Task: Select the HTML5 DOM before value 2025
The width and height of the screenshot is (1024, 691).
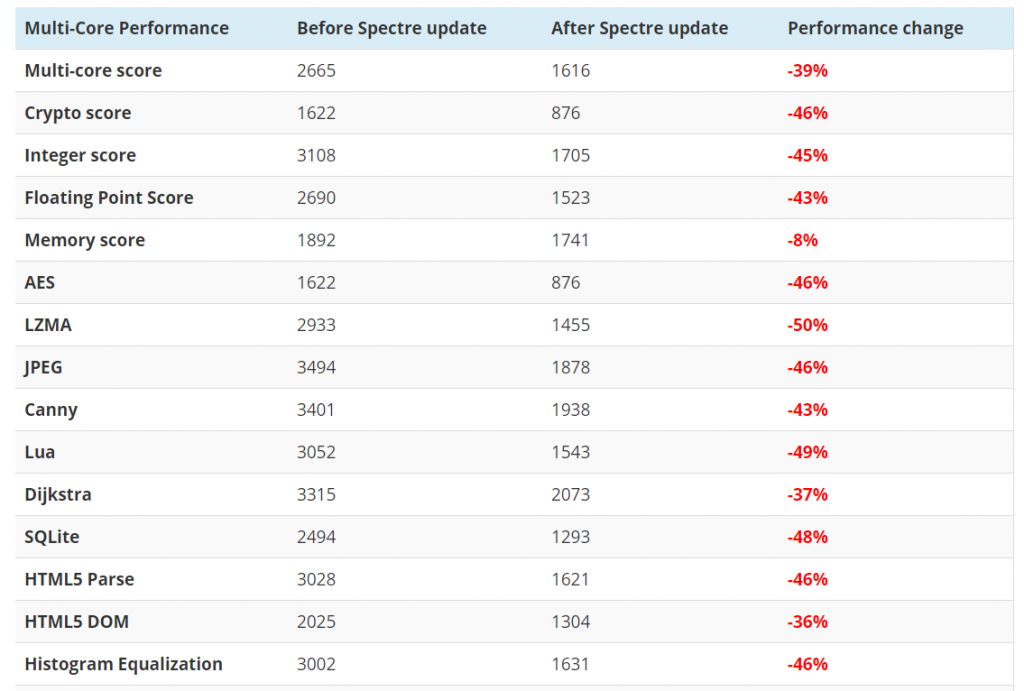Action: point(316,622)
